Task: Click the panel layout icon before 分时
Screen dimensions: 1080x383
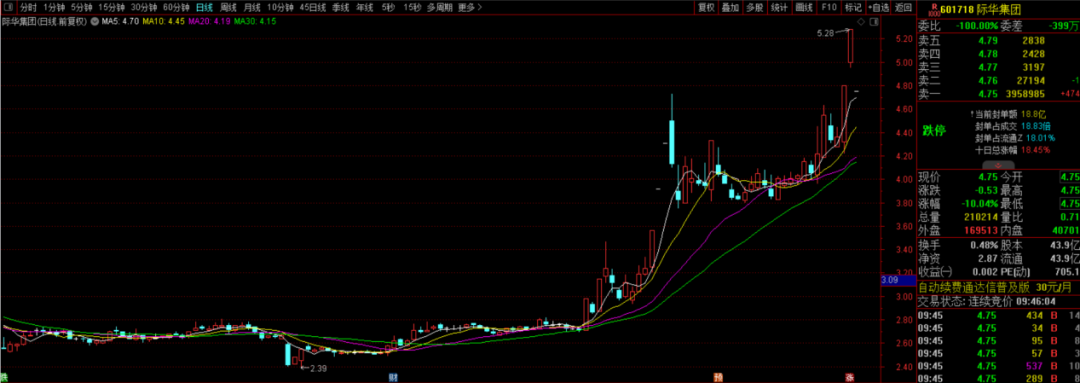Action: pyautogui.click(x=8, y=8)
